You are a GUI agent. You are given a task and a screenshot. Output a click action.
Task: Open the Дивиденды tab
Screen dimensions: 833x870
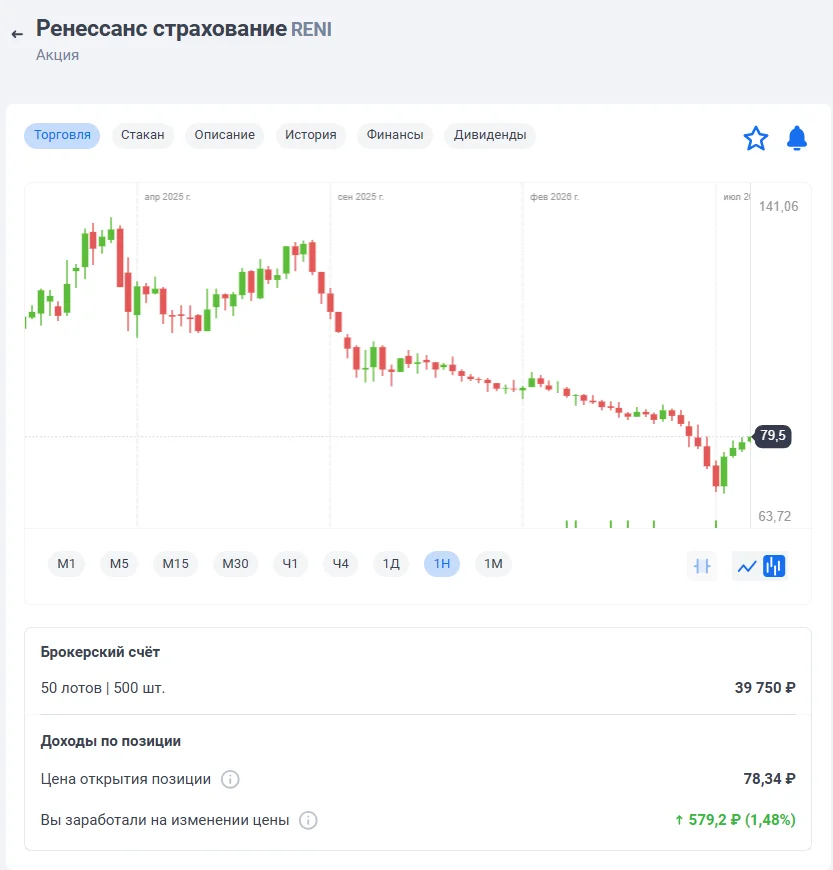click(x=490, y=135)
